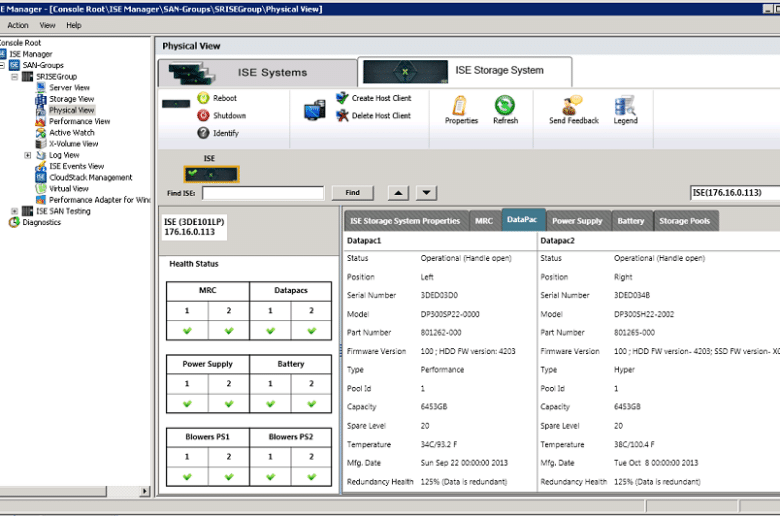Open Properties clipboard icon

pyautogui.click(x=460, y=105)
